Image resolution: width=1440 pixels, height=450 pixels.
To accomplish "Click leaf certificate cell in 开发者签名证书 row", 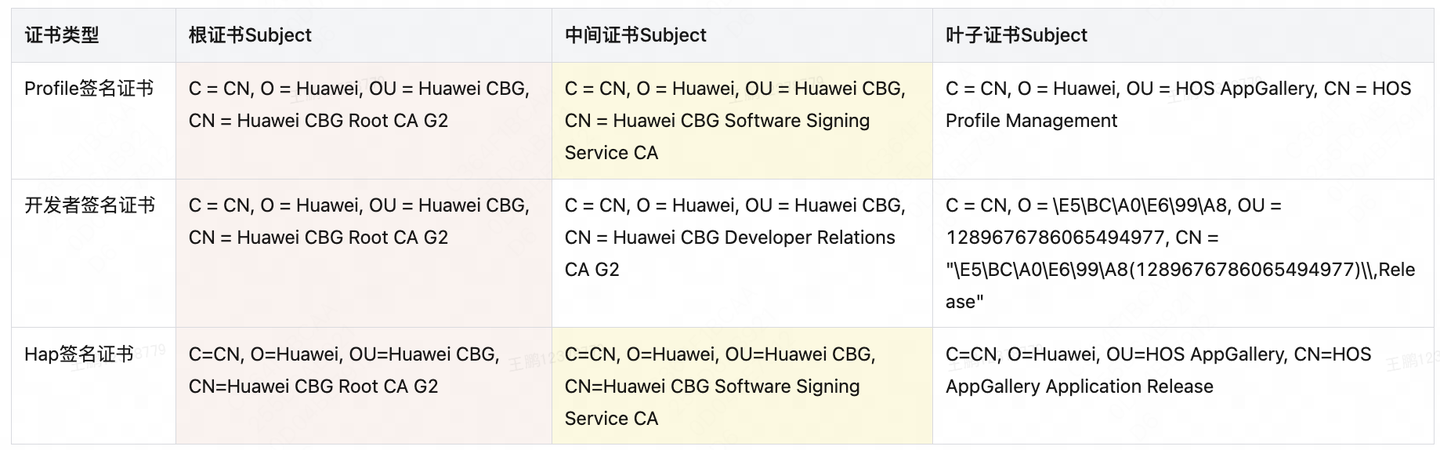I will click(x=1180, y=253).
